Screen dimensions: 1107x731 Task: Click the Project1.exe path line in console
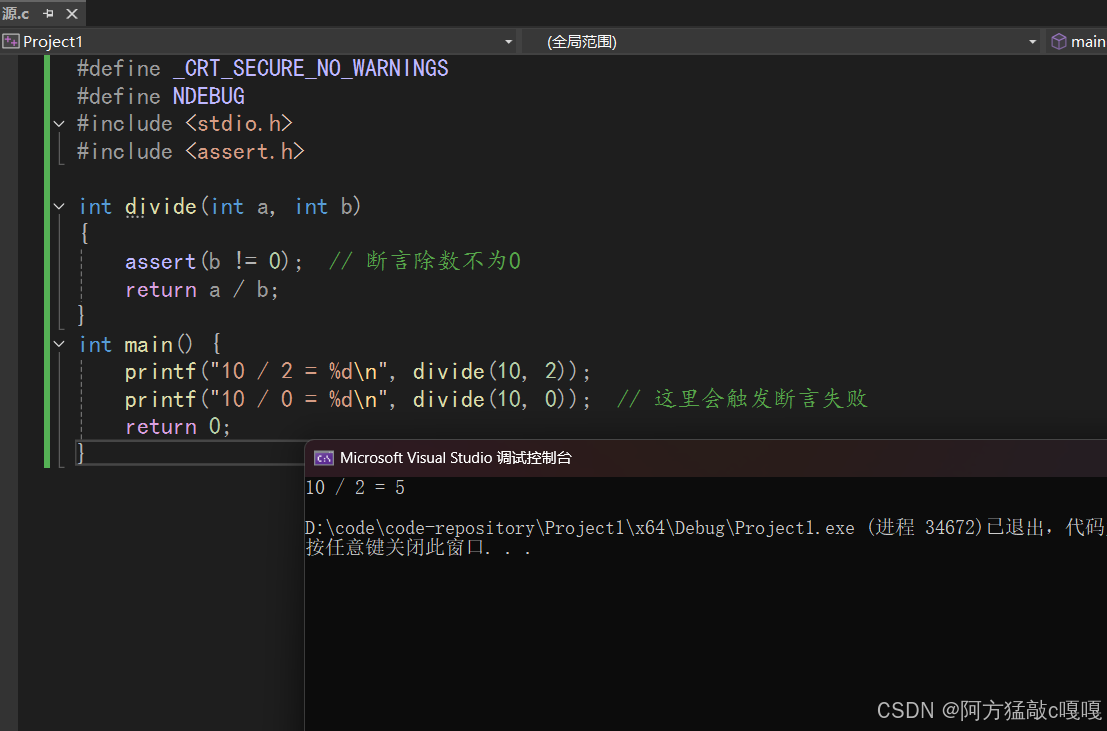click(x=705, y=528)
